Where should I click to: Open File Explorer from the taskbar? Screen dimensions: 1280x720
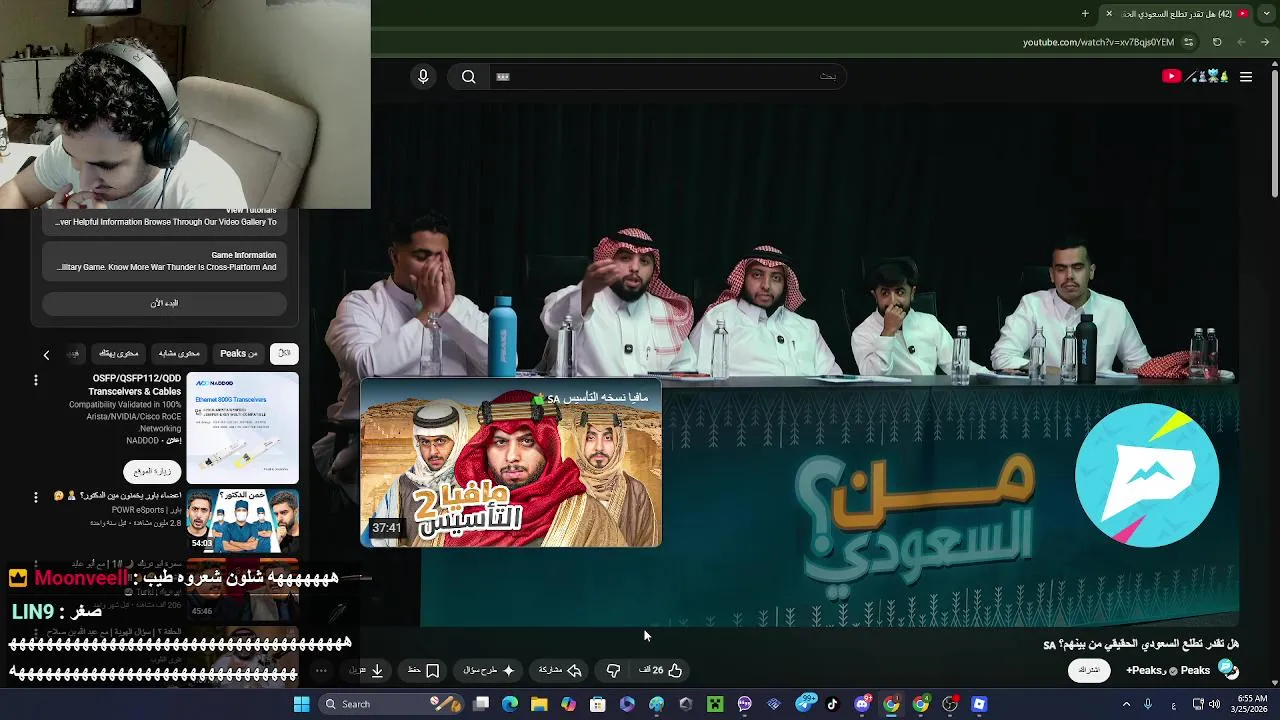click(x=539, y=704)
